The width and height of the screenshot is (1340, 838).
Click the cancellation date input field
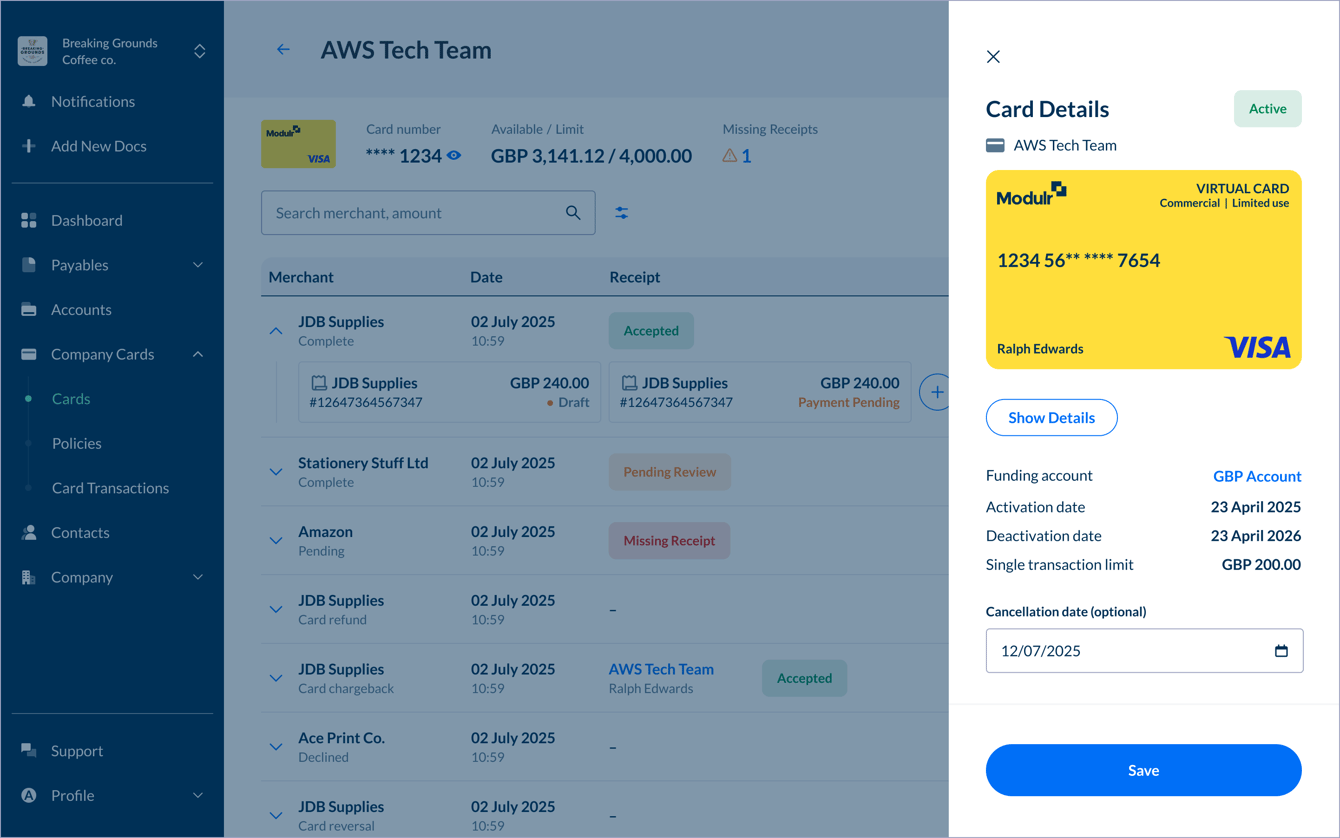click(1144, 651)
